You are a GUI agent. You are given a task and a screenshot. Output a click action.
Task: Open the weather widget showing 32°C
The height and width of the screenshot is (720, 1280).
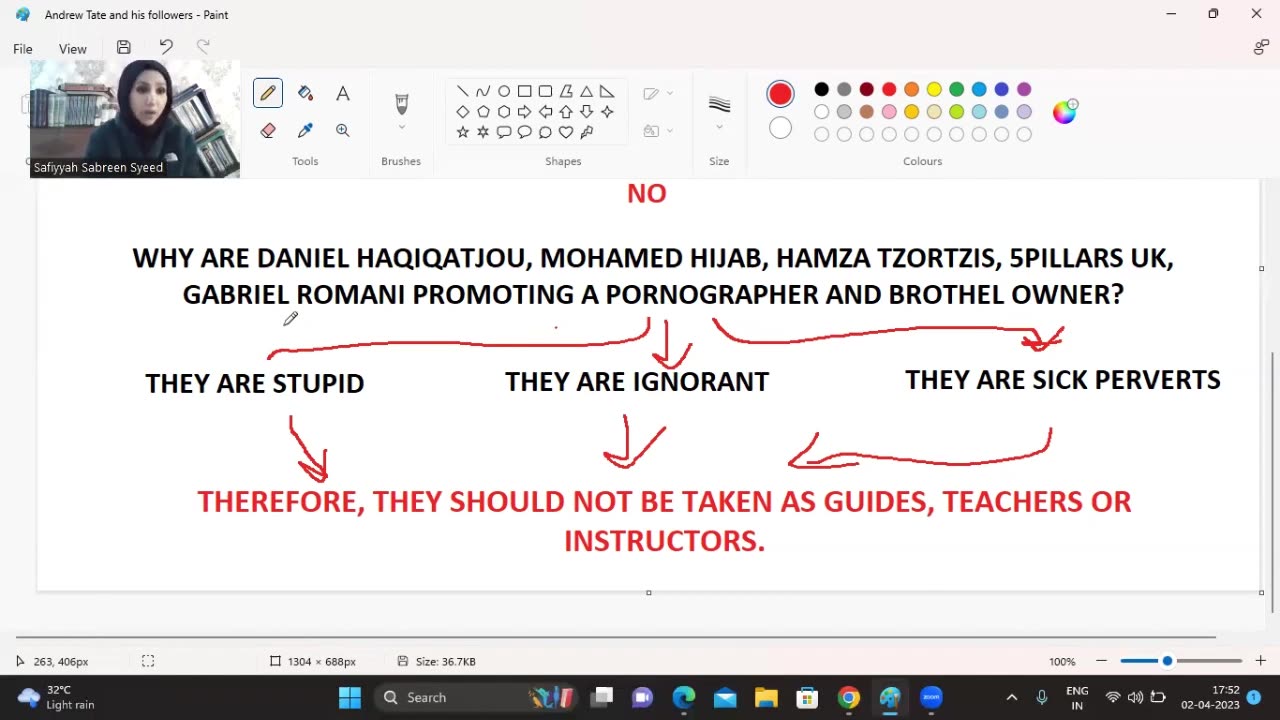click(x=58, y=698)
